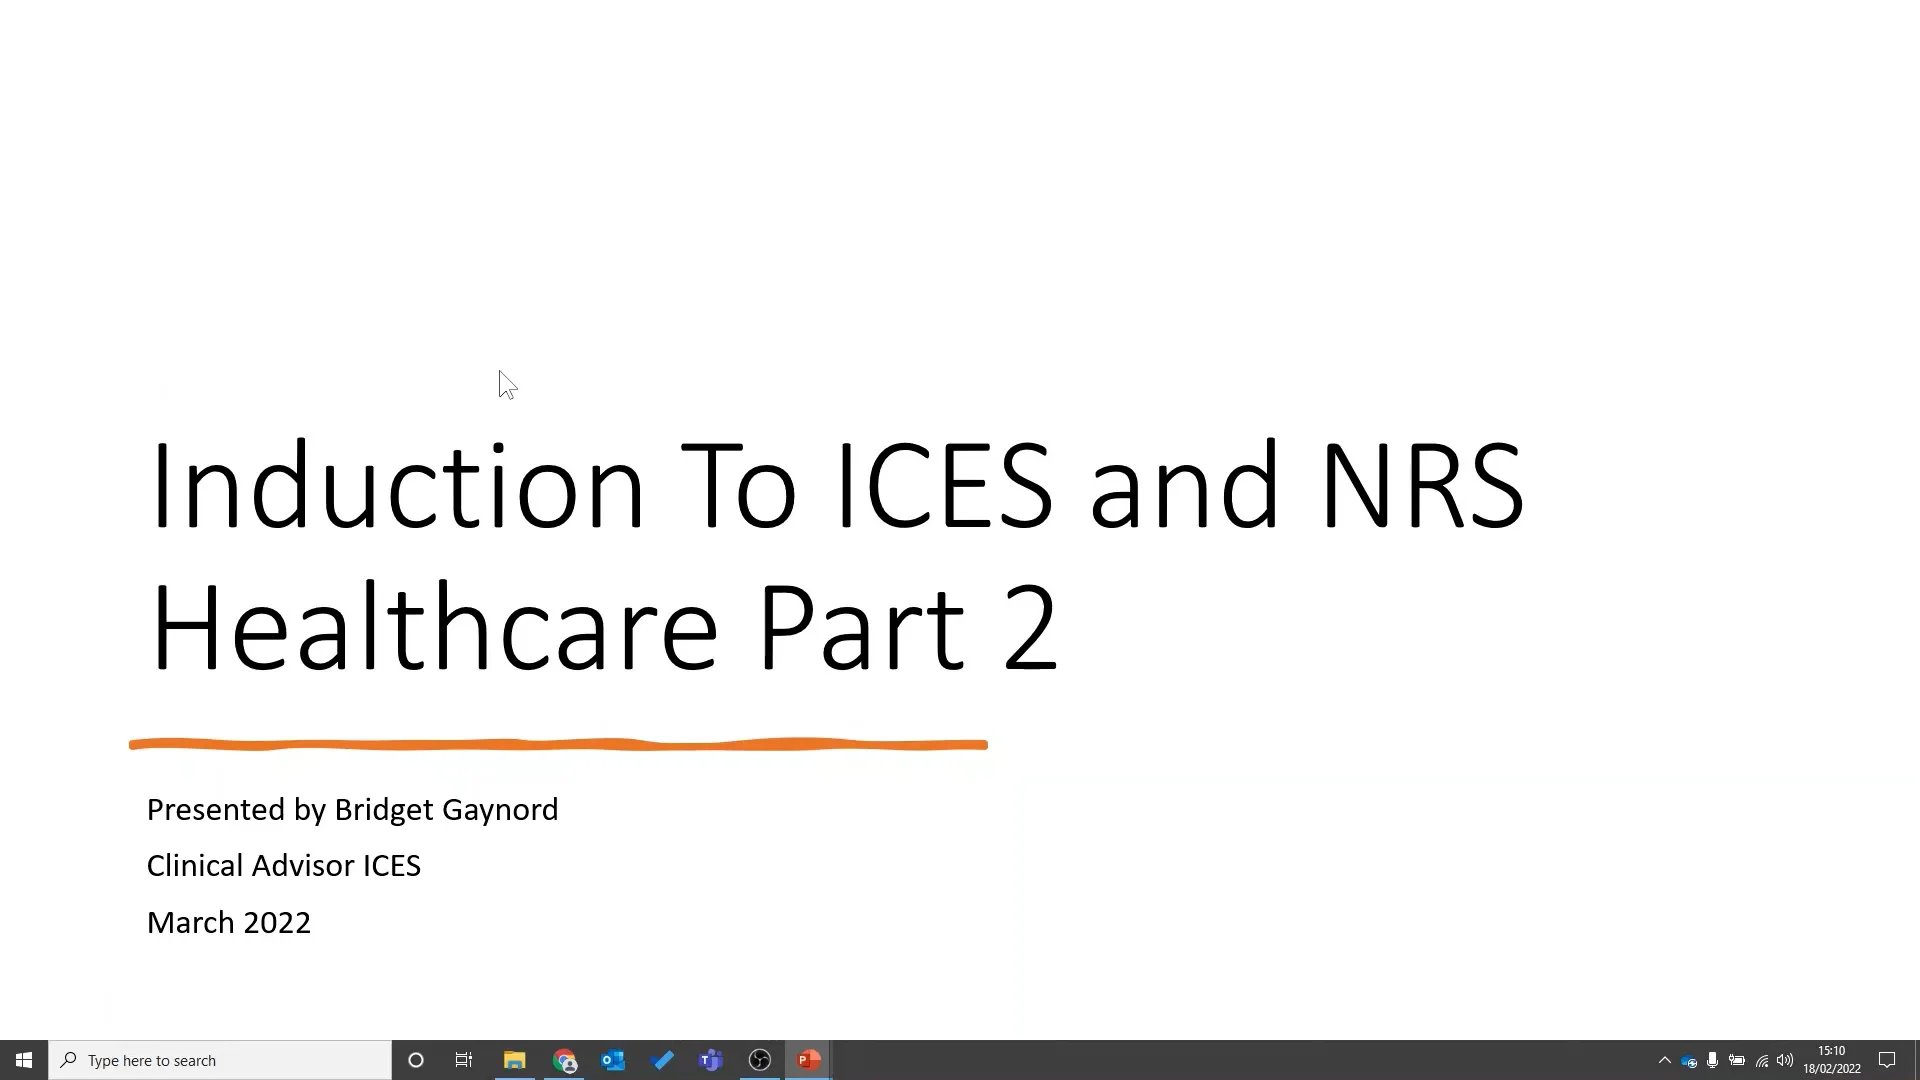The height and width of the screenshot is (1080, 1920).
Task: Click the PowerPoint taskbar icon
Action: point(809,1060)
